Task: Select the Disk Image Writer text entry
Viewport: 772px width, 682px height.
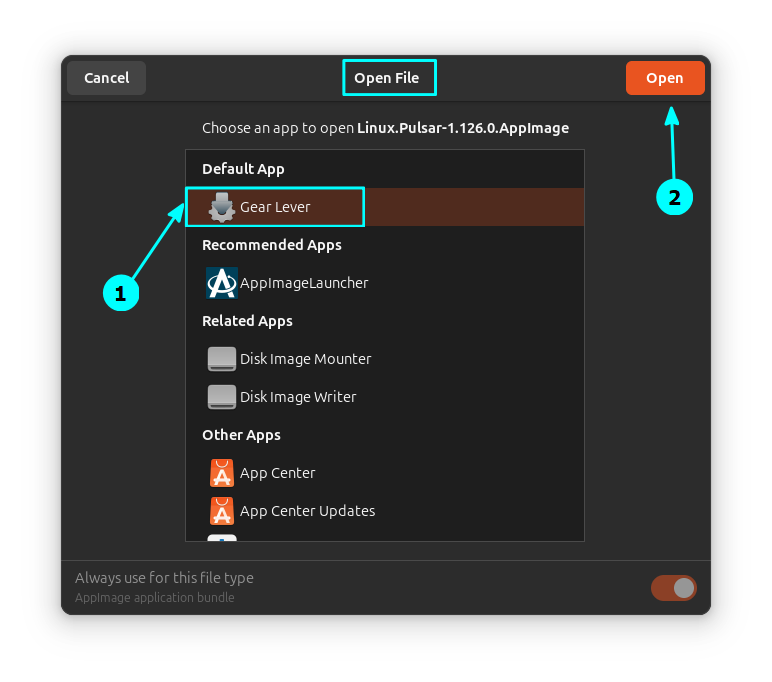Action: coord(298,397)
